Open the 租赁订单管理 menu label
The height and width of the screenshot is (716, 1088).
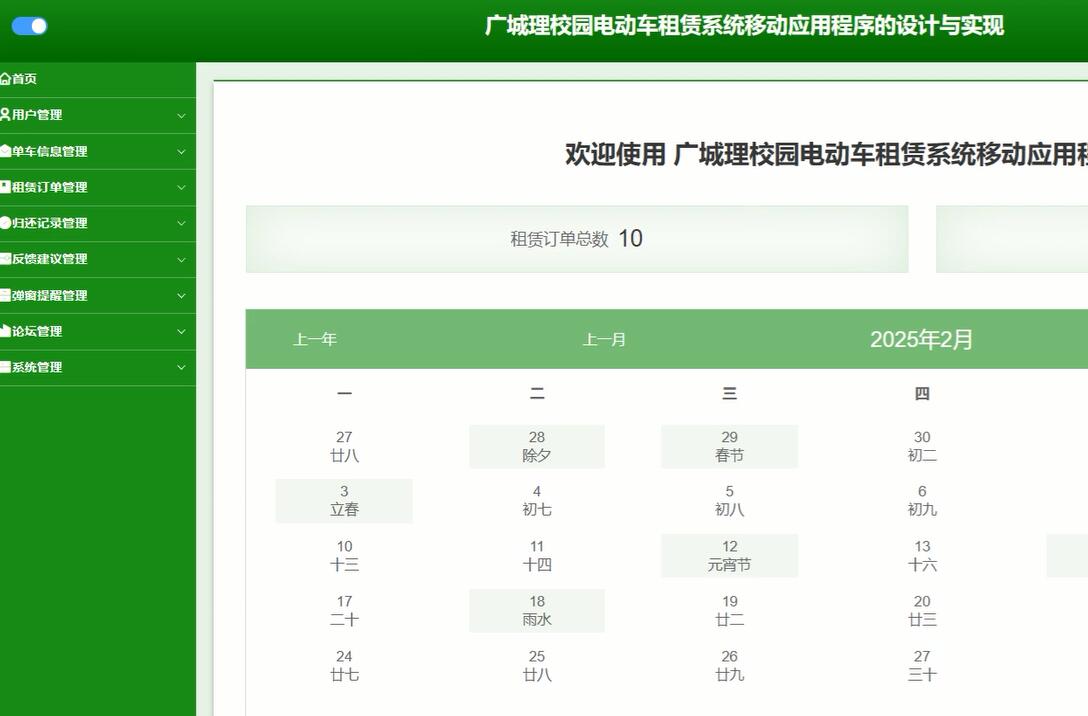(x=49, y=187)
